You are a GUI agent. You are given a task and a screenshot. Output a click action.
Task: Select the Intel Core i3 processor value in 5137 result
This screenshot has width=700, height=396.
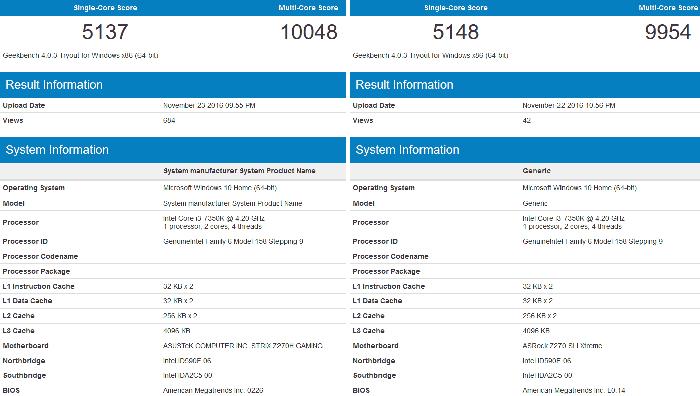[x=214, y=222]
